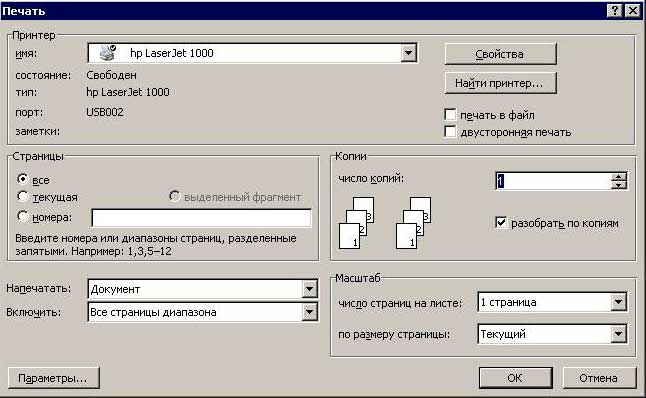646x398 pixels.
Task: Click «Найти принтер...» button
Action: coord(501,83)
